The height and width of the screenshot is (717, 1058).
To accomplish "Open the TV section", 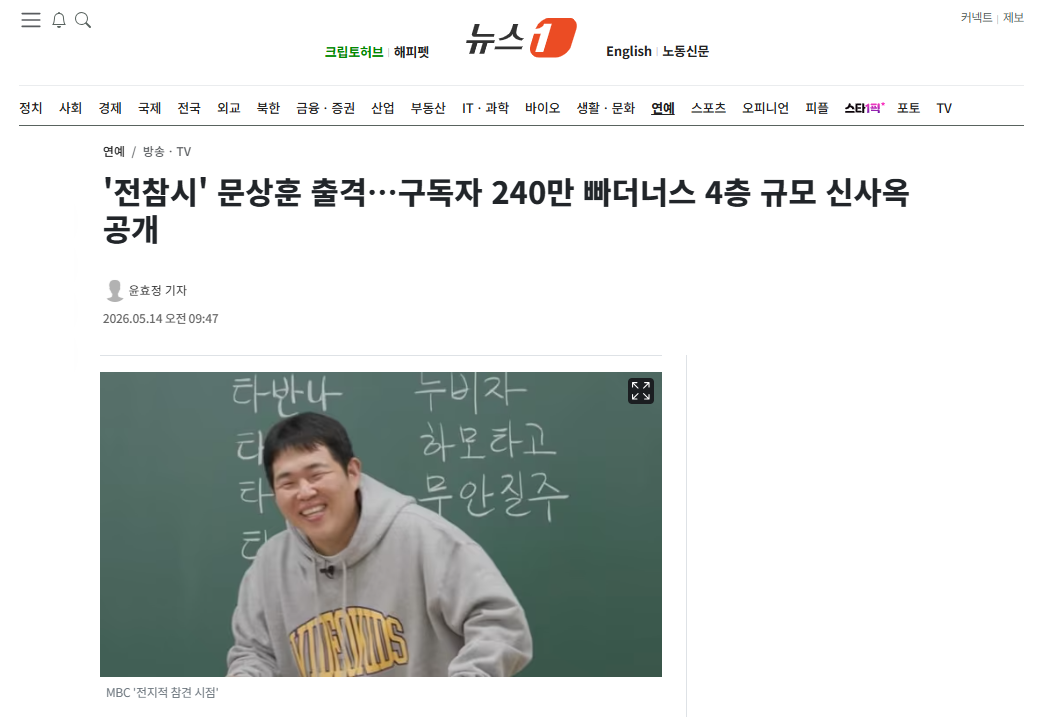I will (944, 108).
